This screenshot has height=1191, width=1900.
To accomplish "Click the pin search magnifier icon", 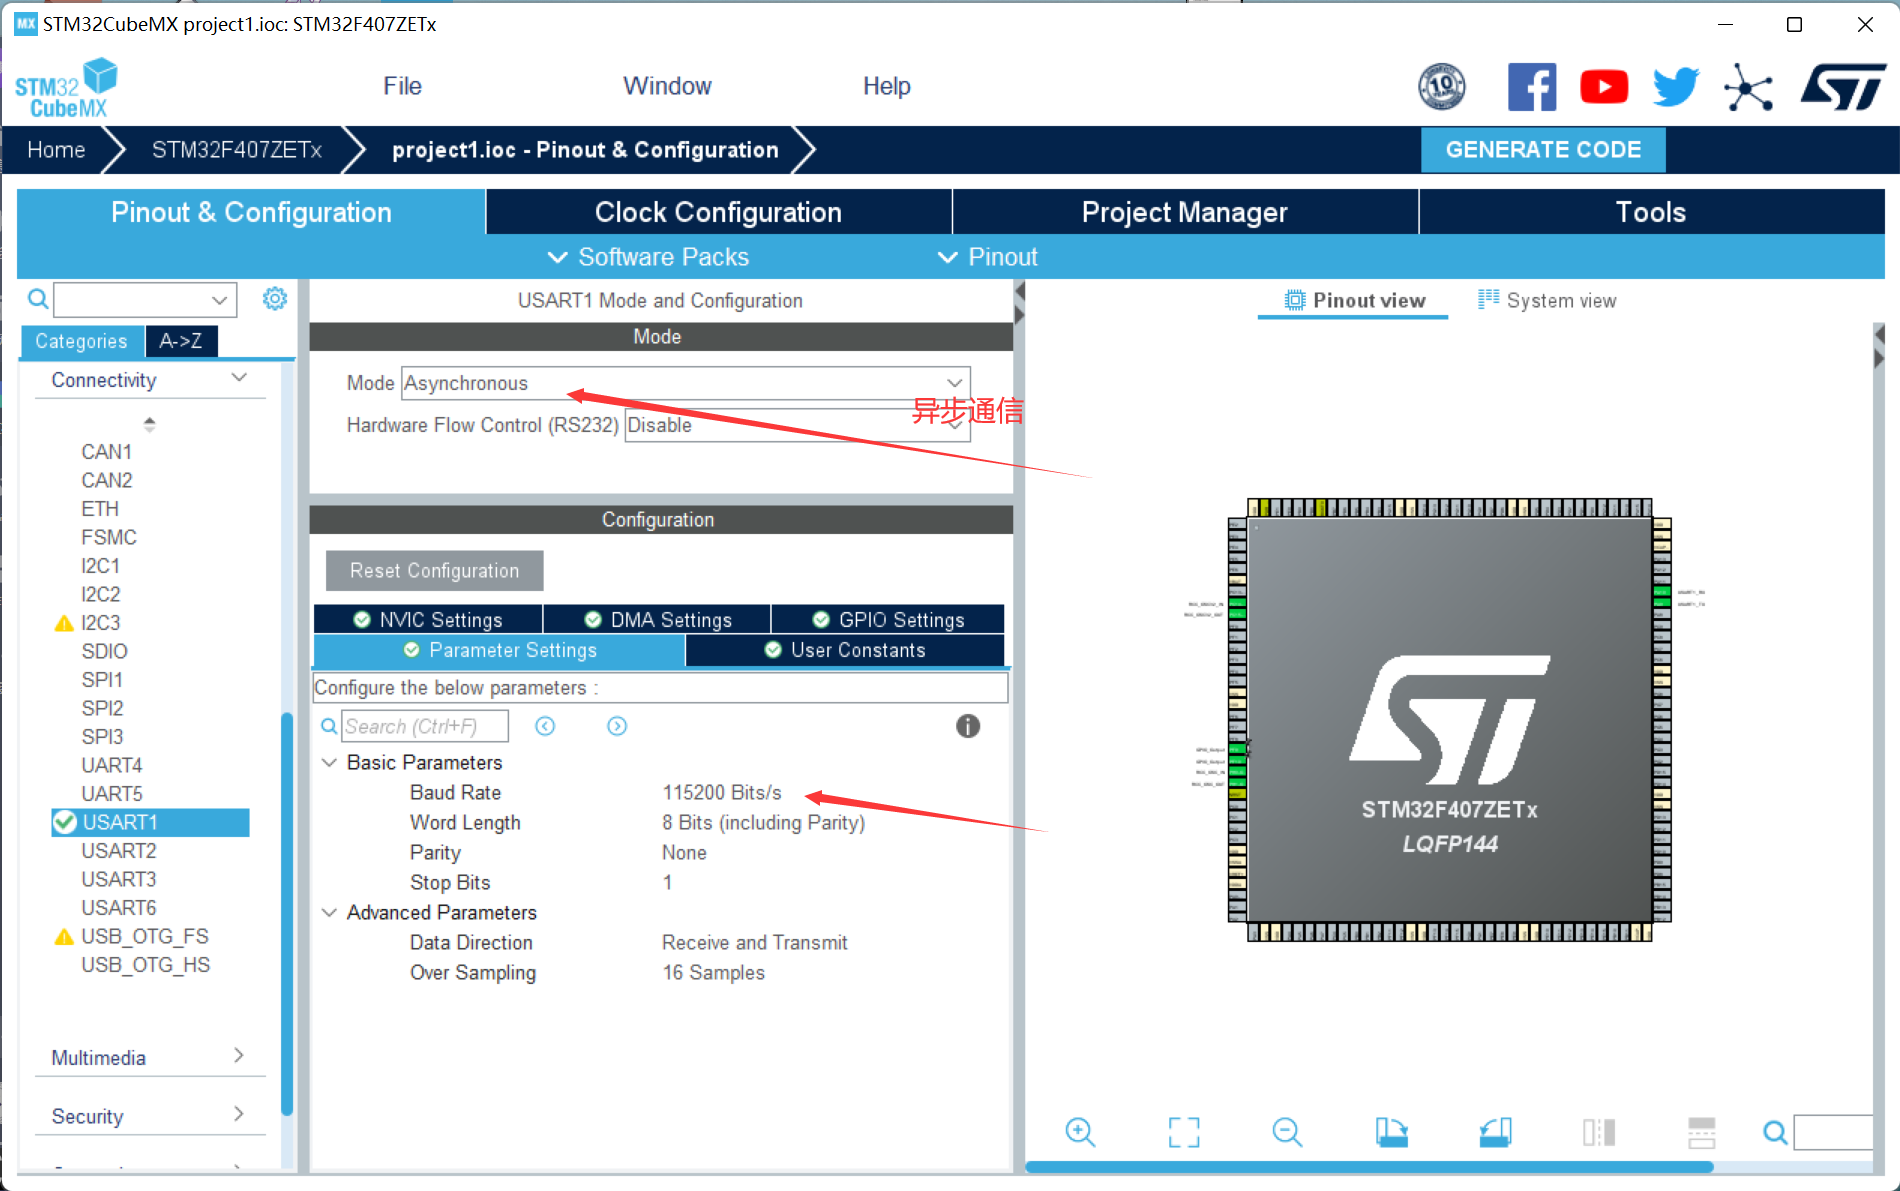I will pos(1775,1132).
